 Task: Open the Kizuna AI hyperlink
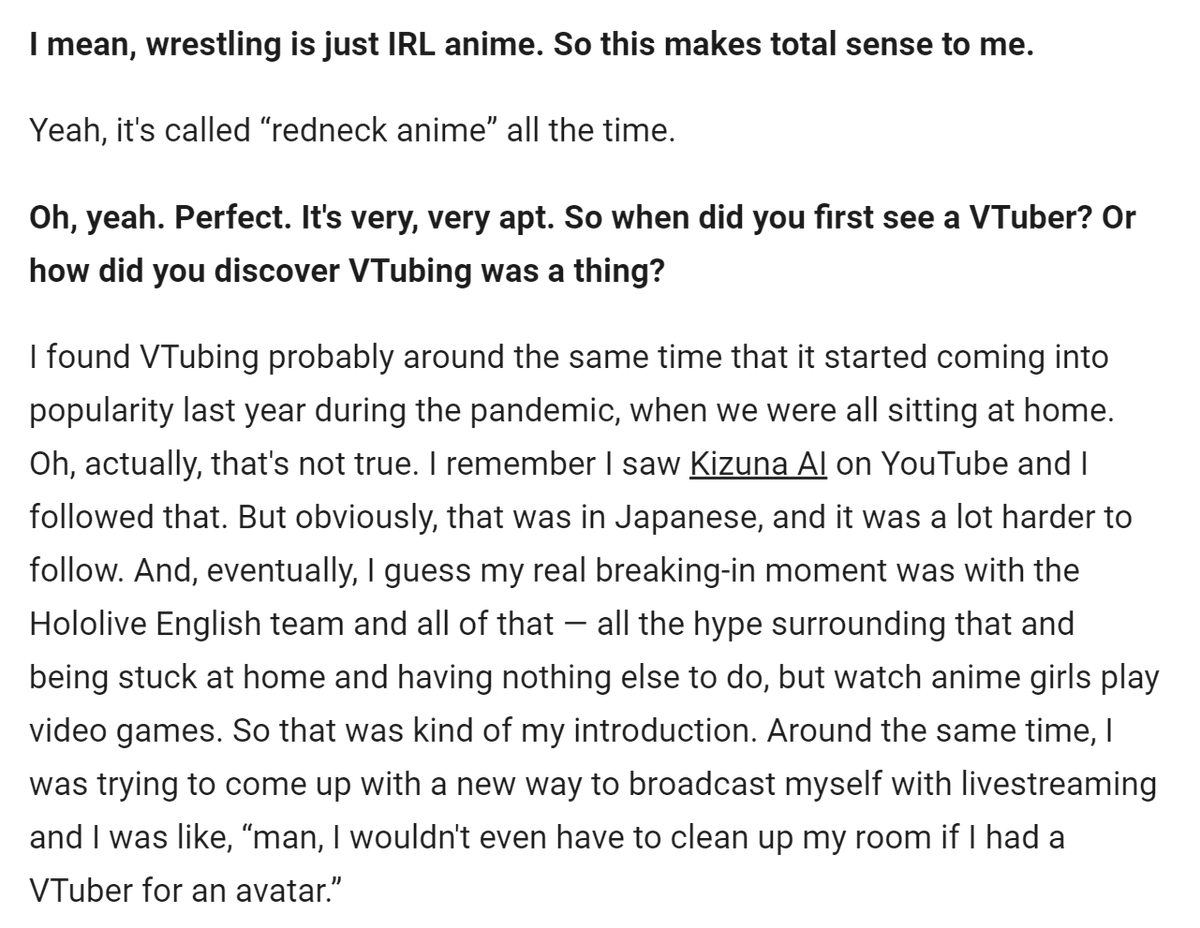(x=758, y=464)
